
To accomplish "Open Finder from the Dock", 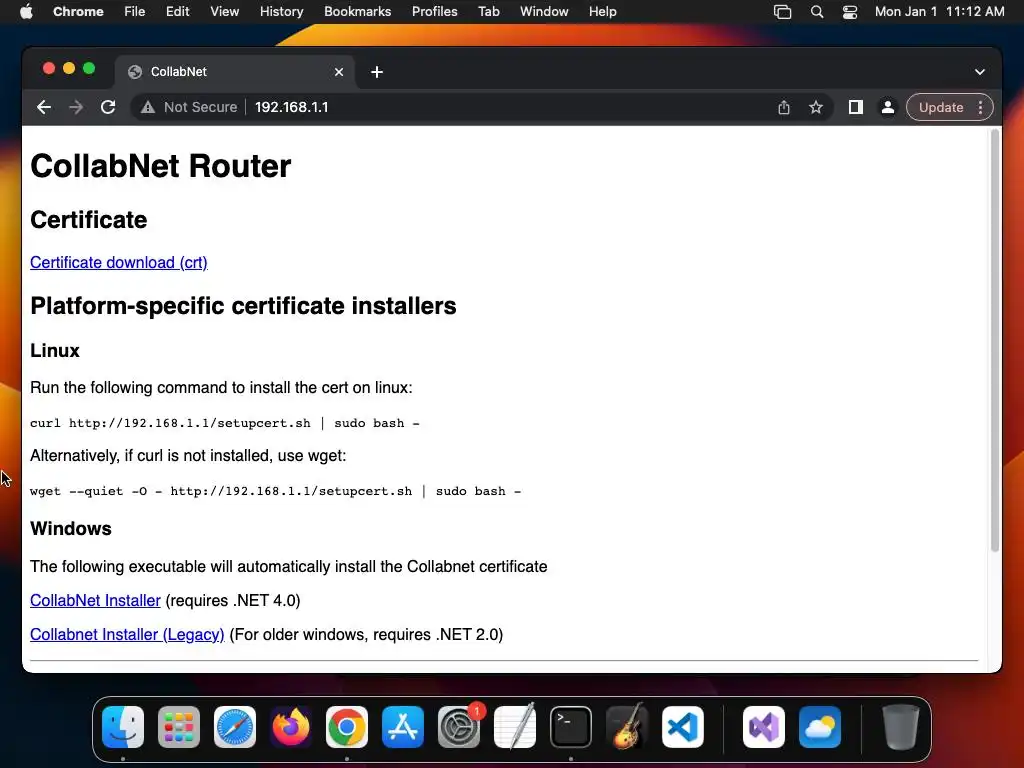I will [x=123, y=727].
